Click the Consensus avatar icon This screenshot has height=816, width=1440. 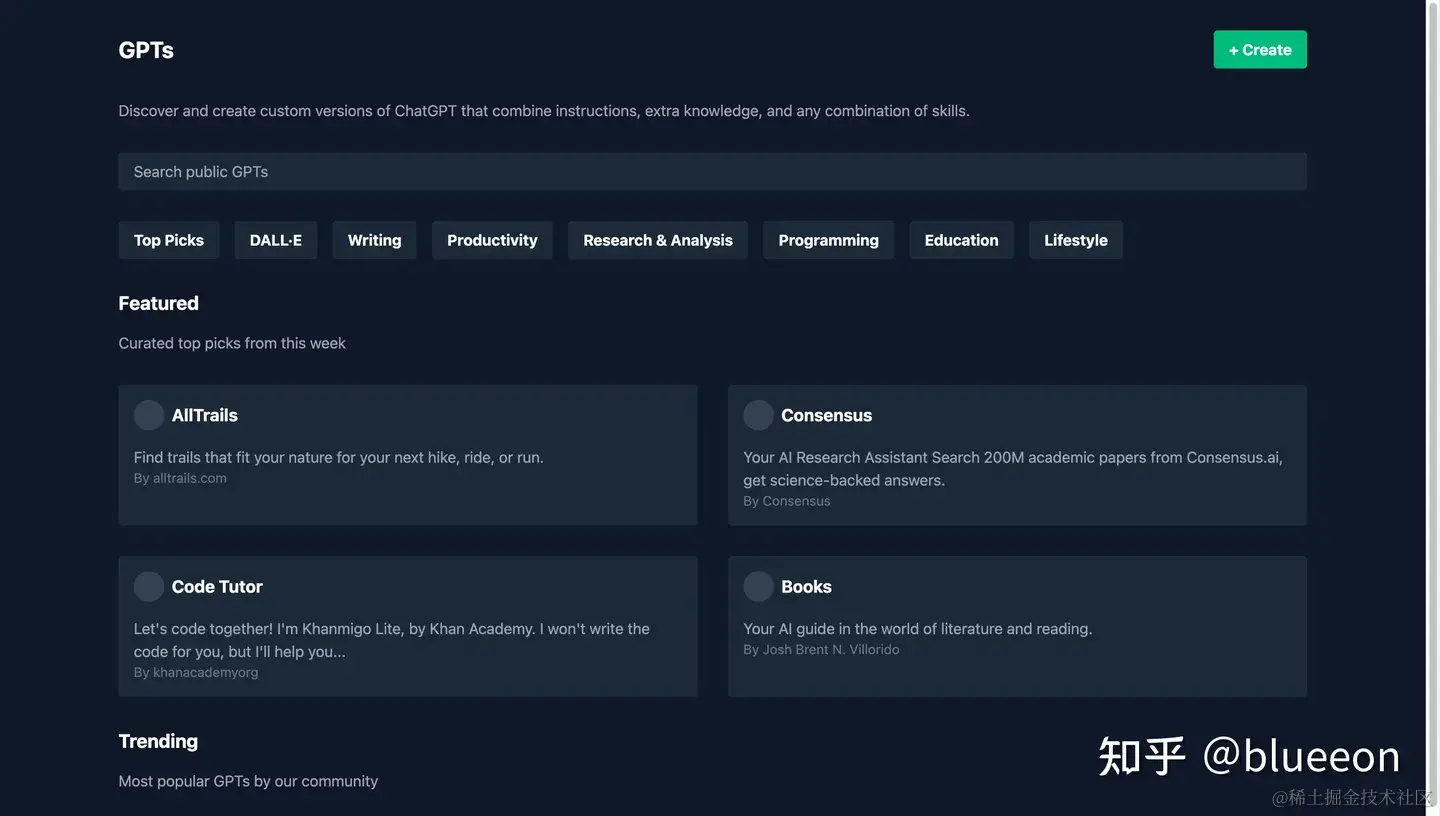758,415
